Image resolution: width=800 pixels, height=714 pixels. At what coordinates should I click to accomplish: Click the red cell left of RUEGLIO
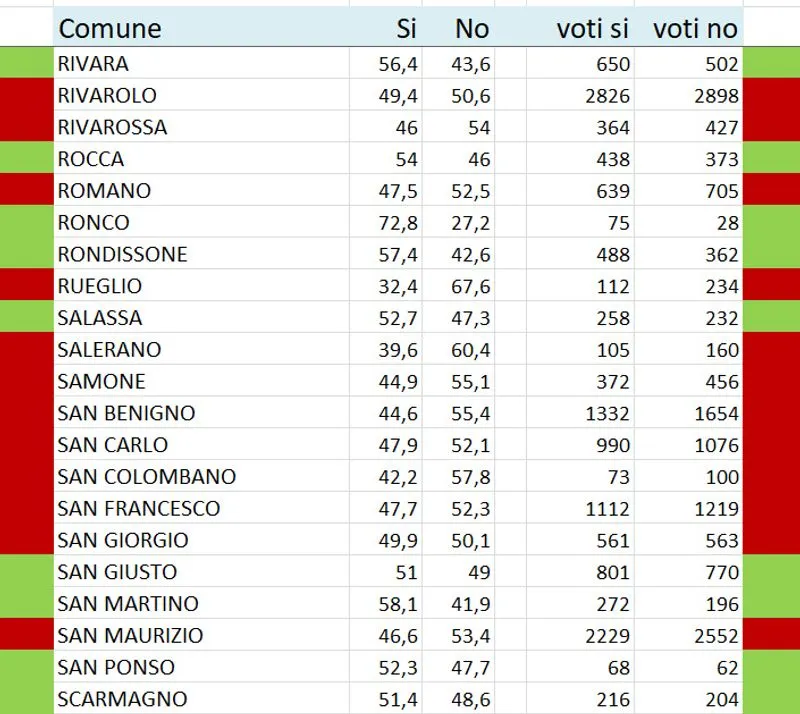(27, 286)
